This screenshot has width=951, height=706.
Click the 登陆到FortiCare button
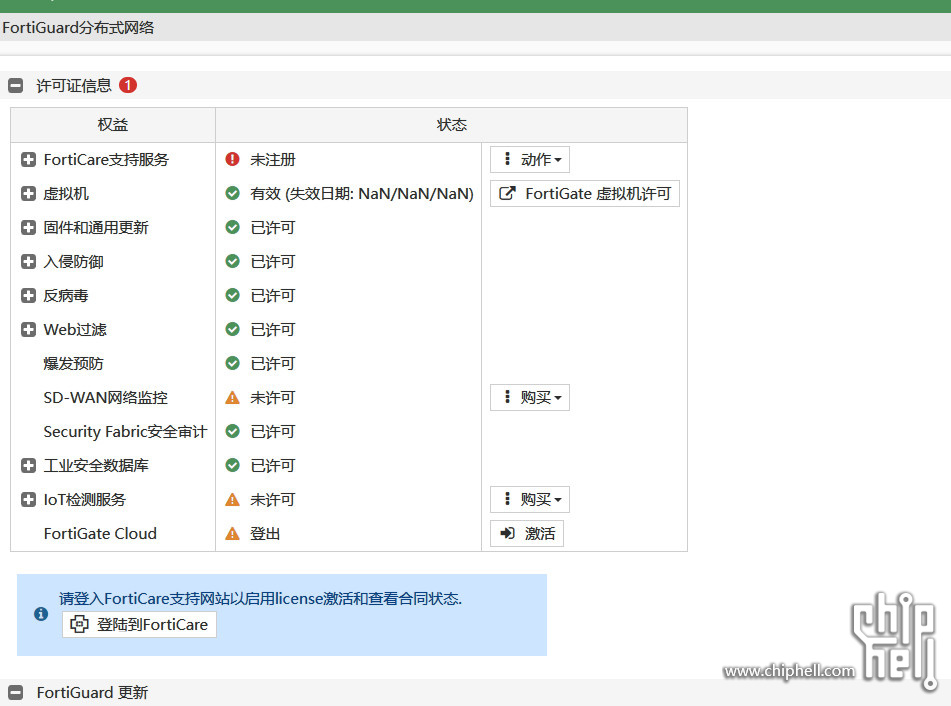139,624
